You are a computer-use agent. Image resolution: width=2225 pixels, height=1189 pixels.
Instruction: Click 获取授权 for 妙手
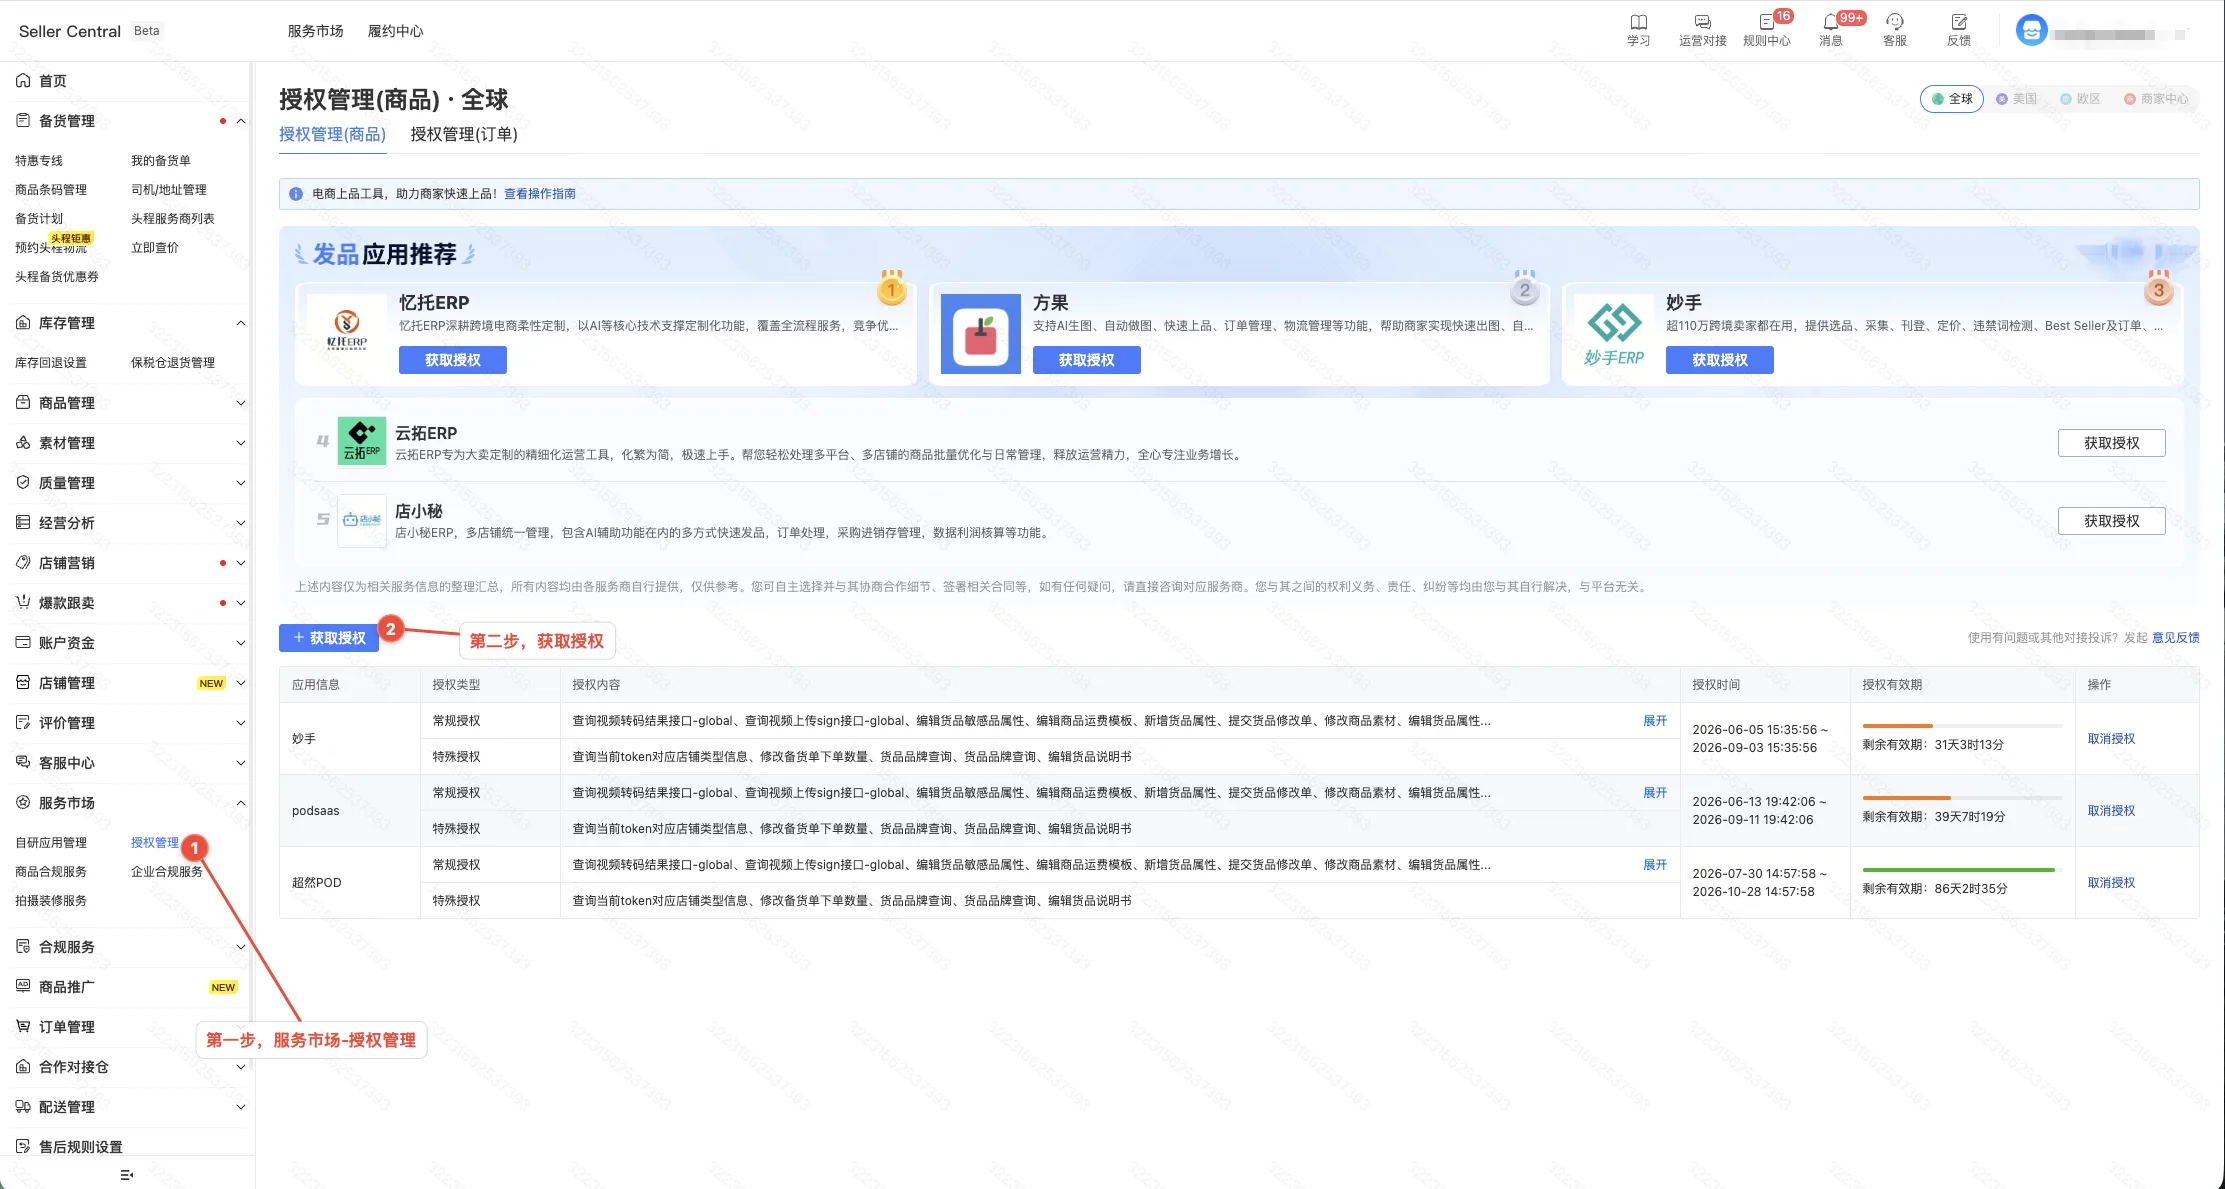1720,360
